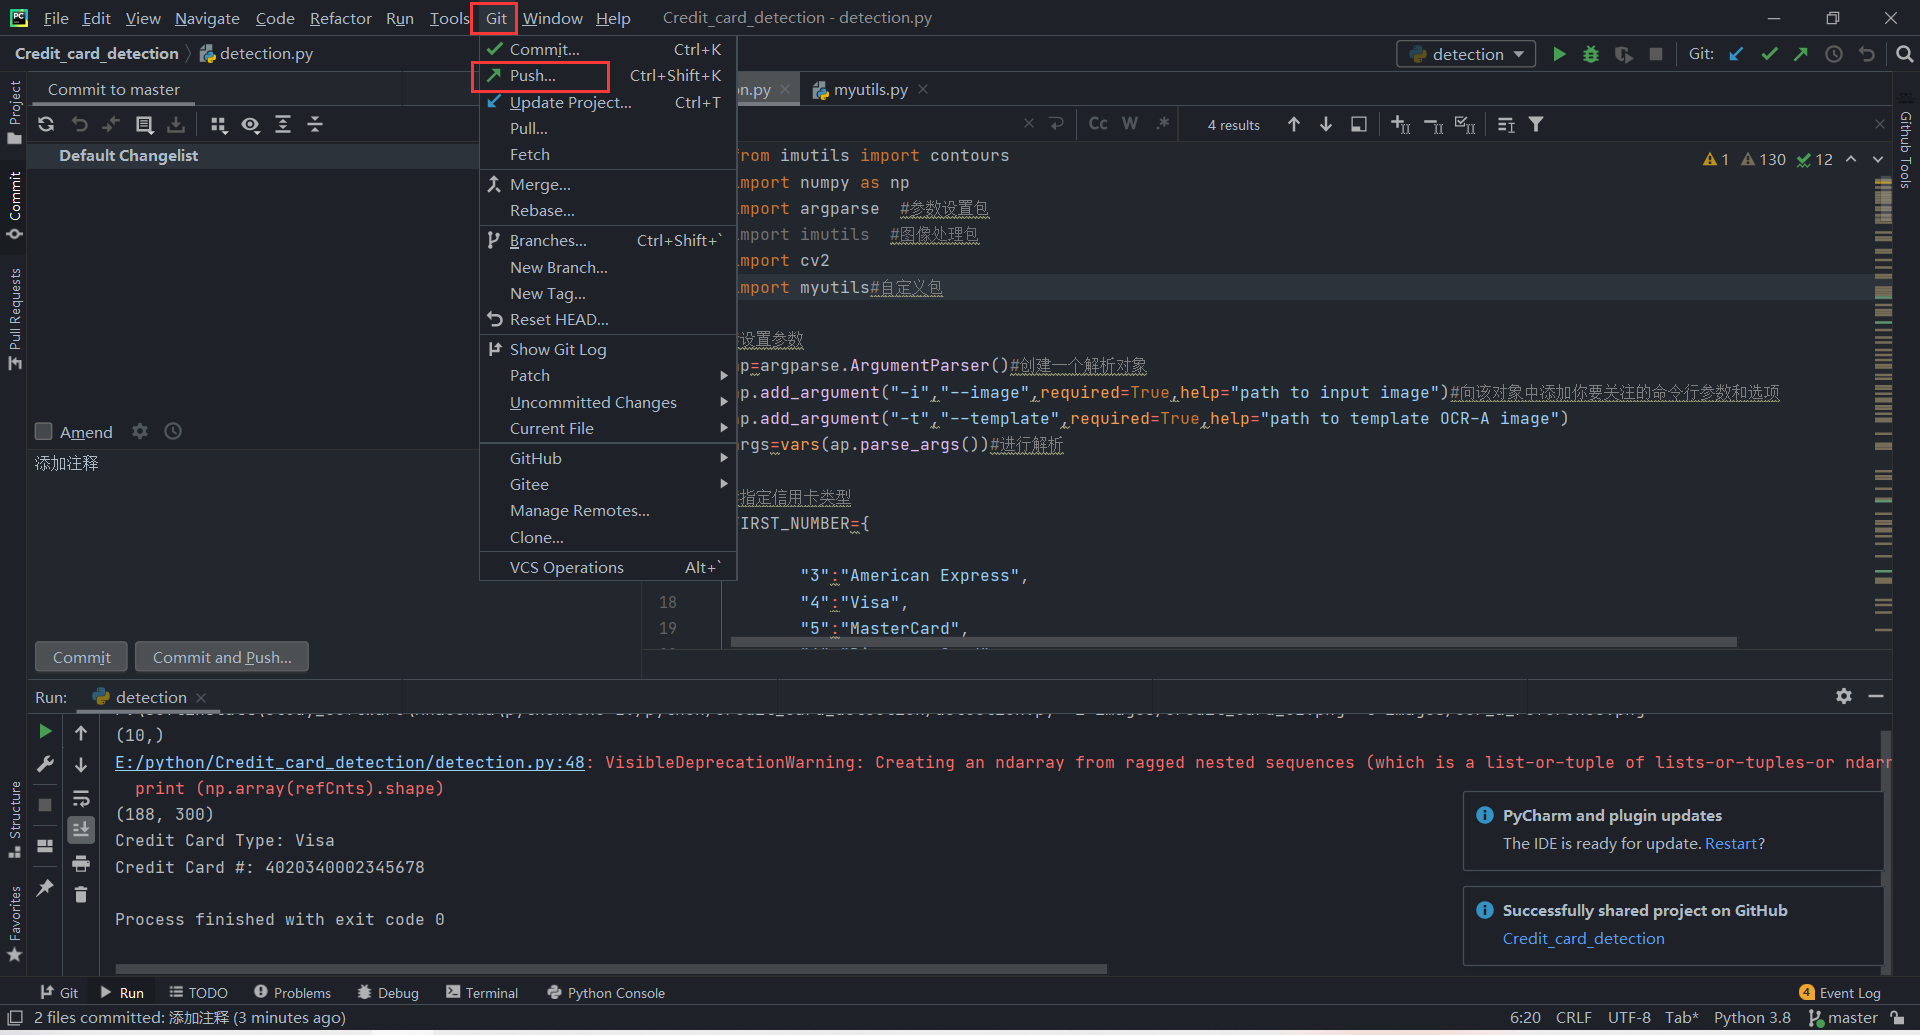Expand the GitHub submenu

(536, 458)
